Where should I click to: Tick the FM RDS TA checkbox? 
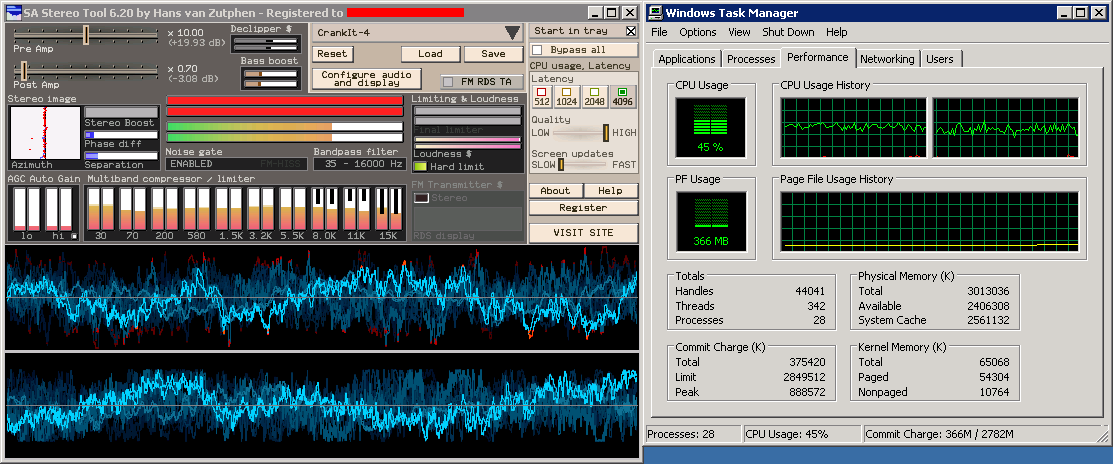click(448, 82)
